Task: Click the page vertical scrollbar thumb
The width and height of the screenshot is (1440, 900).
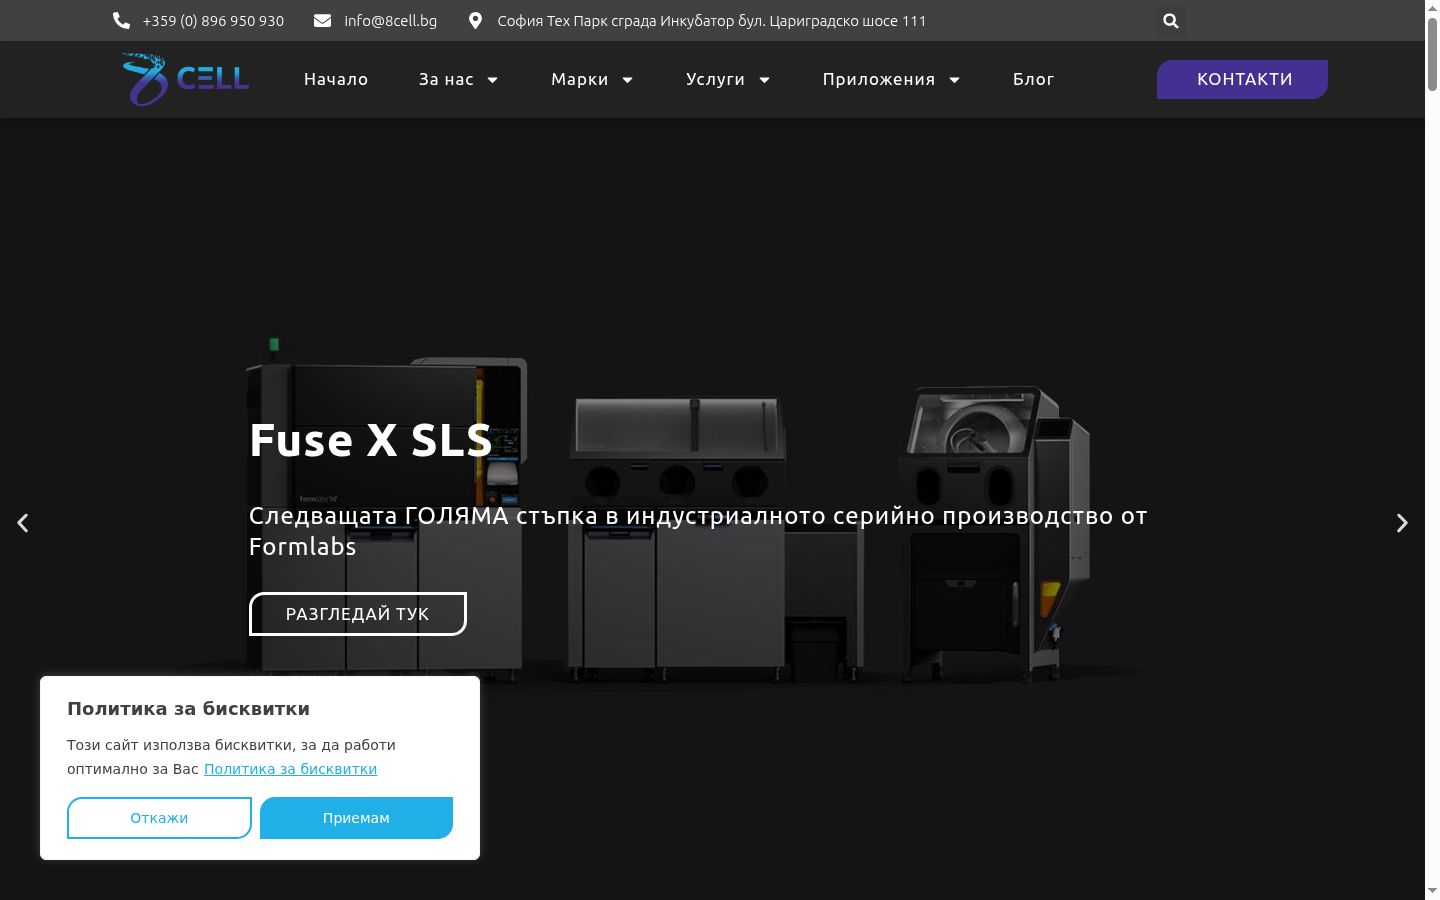Action: pyautogui.click(x=1432, y=55)
